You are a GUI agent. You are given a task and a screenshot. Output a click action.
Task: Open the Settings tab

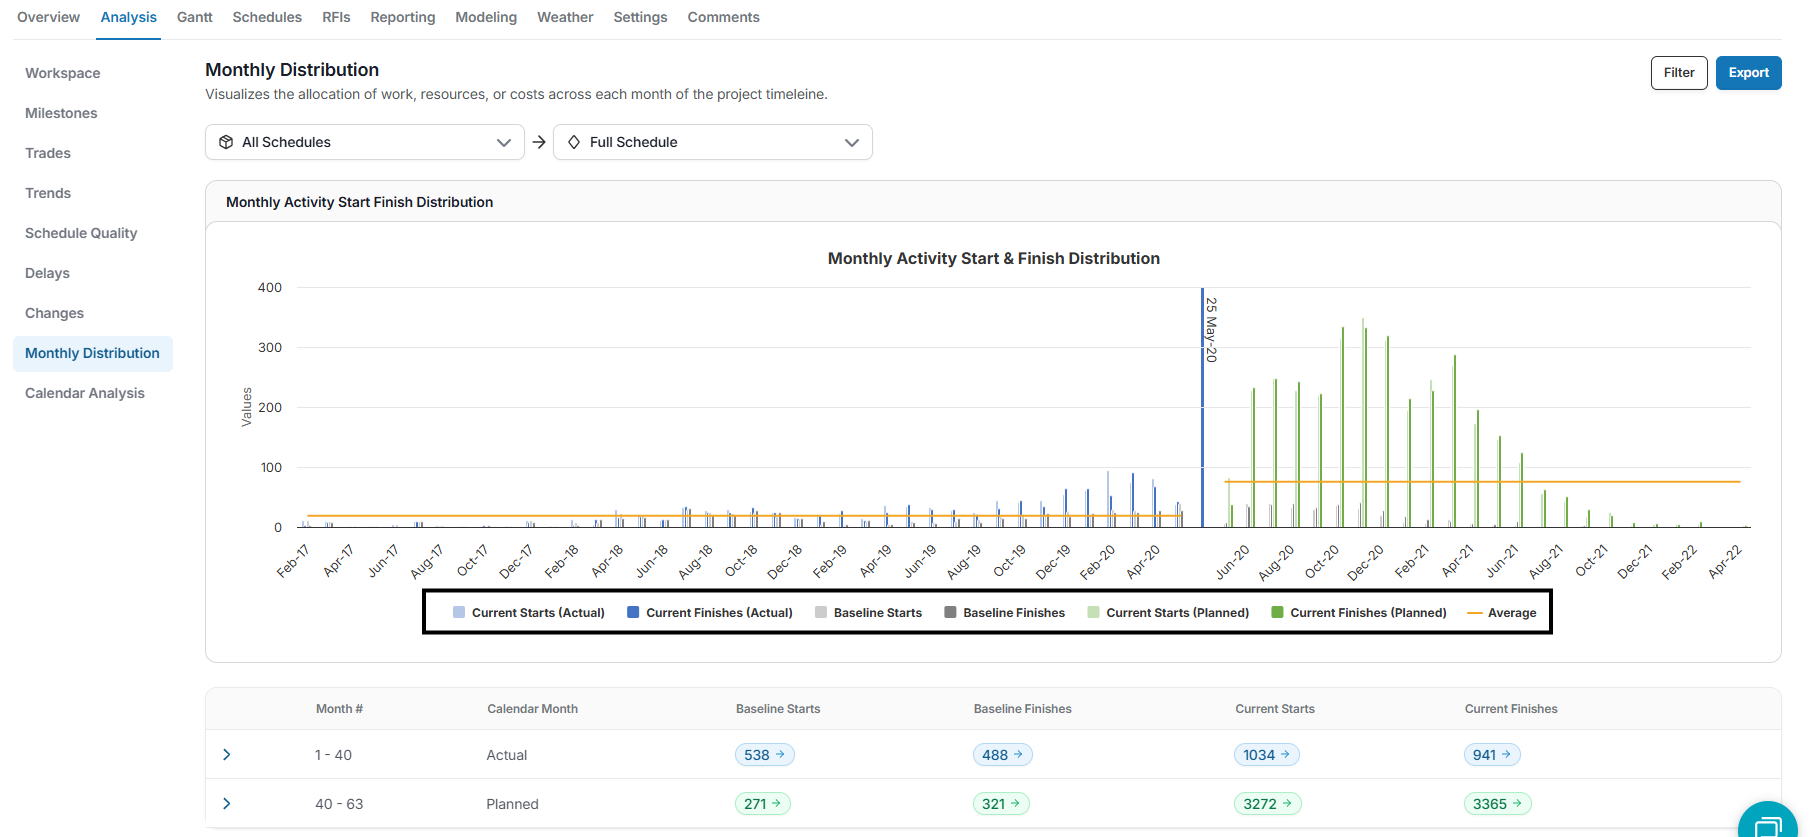(640, 17)
